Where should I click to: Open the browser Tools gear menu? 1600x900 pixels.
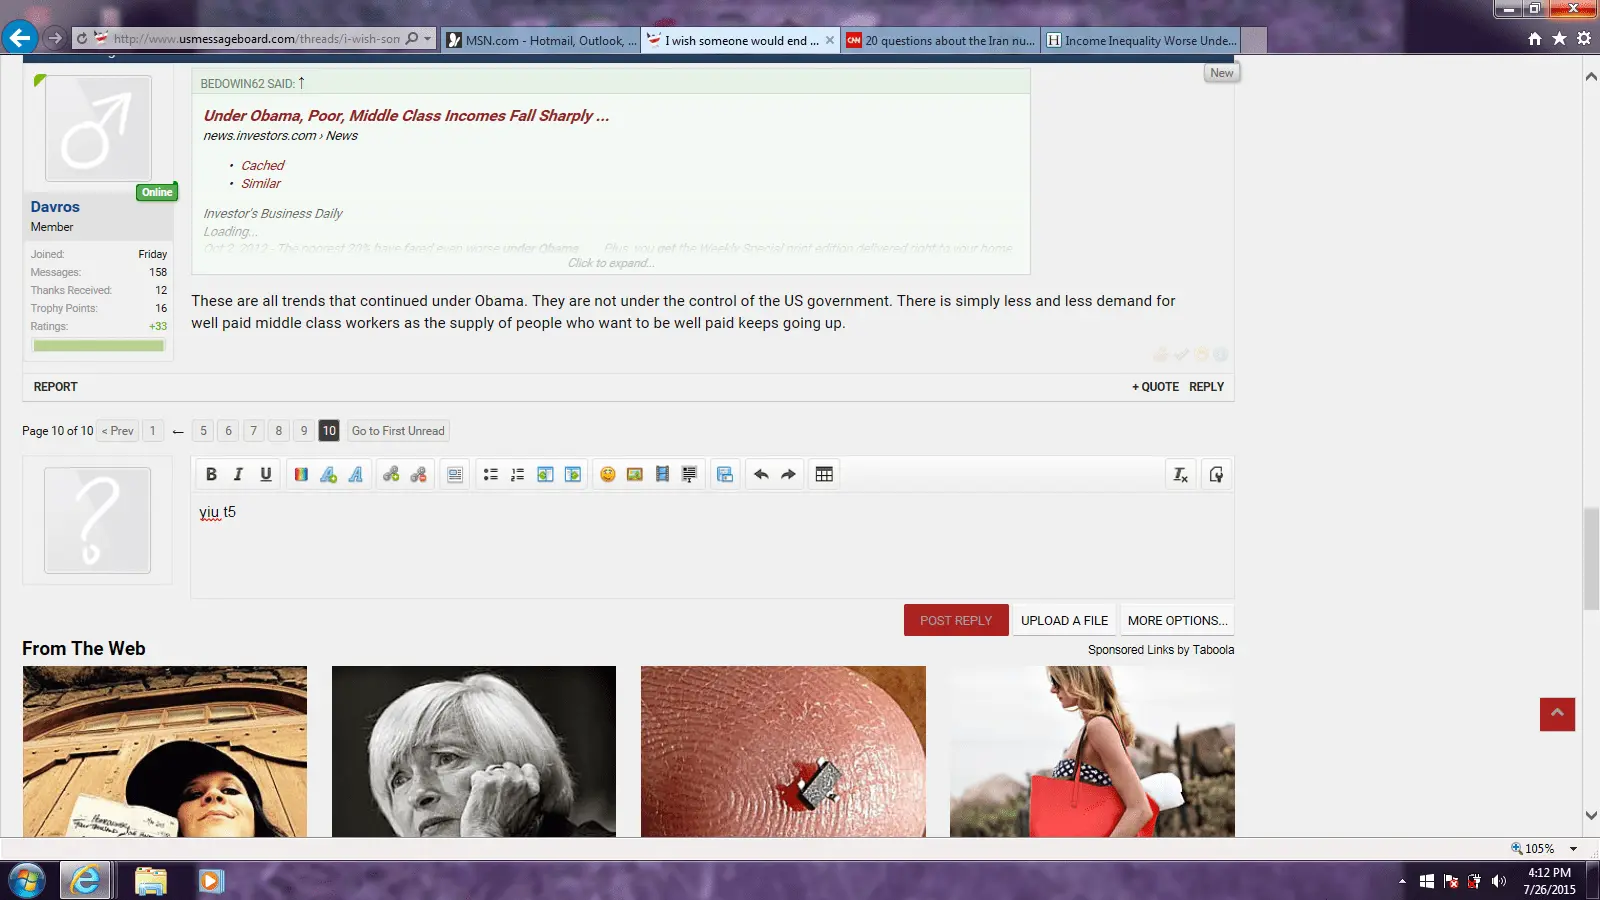pos(1584,39)
